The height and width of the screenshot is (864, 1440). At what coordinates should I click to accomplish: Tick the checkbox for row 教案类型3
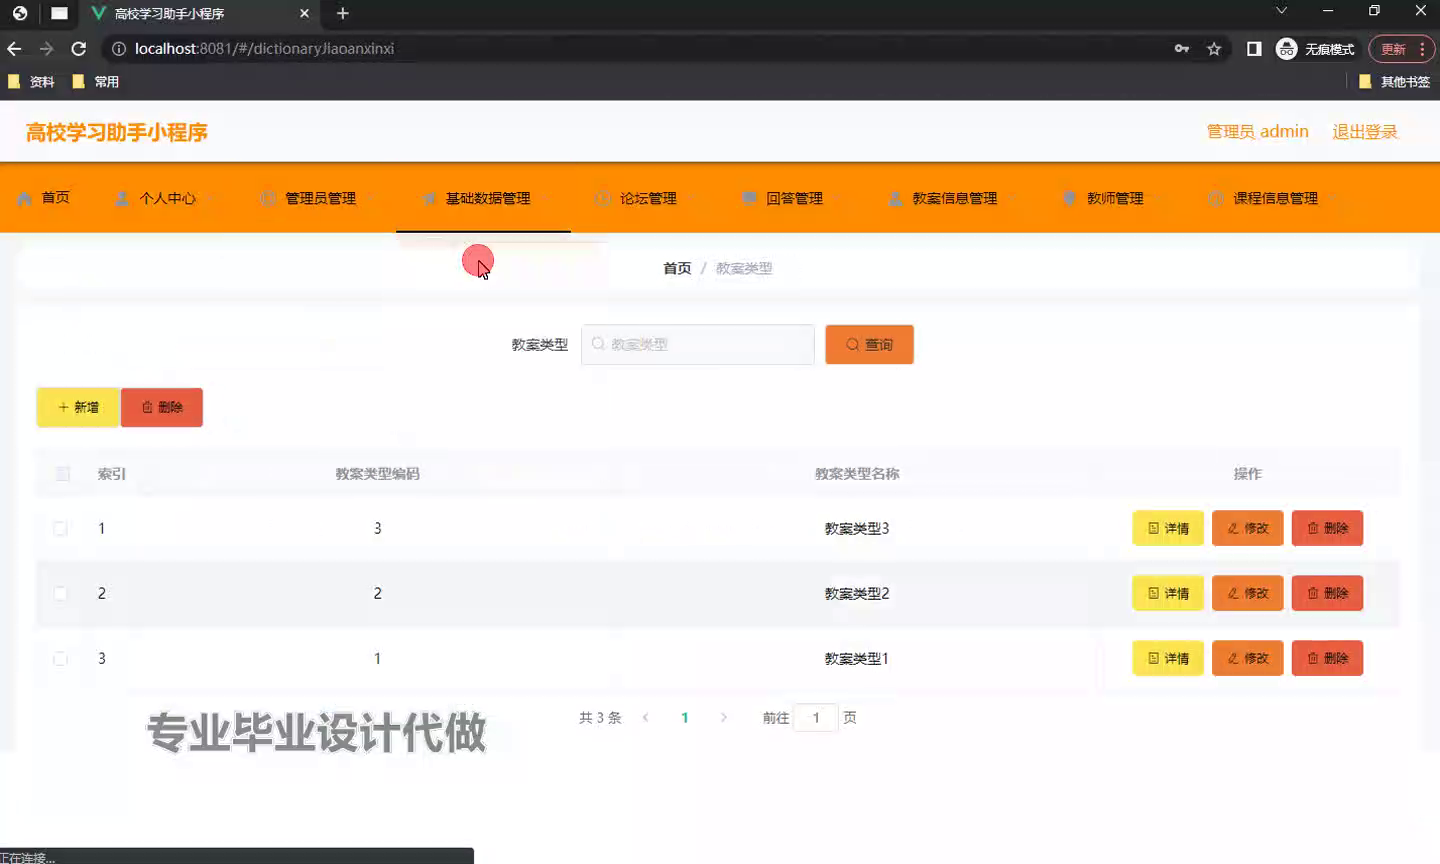pos(60,528)
